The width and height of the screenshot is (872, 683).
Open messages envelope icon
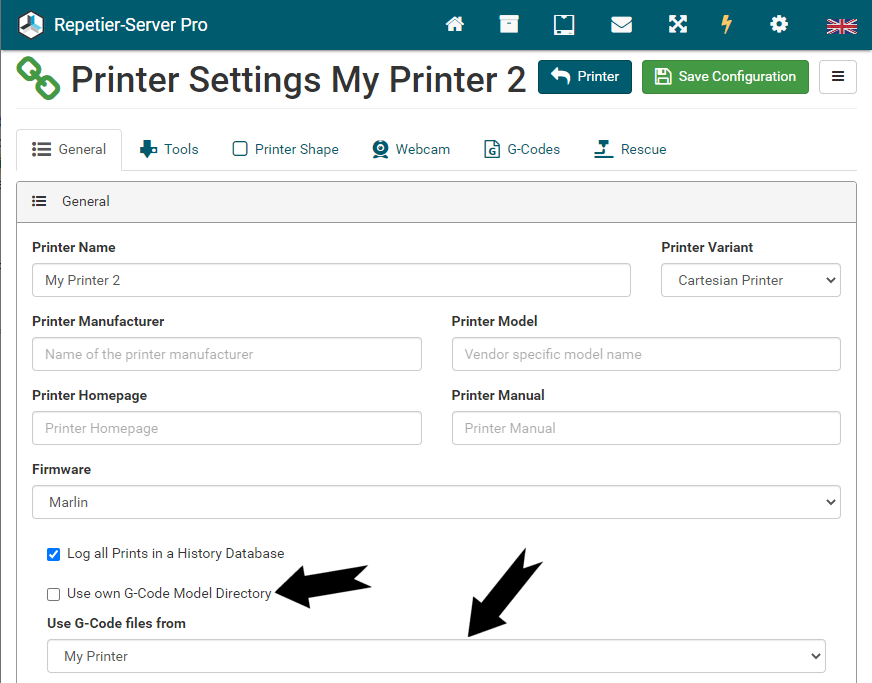621,25
